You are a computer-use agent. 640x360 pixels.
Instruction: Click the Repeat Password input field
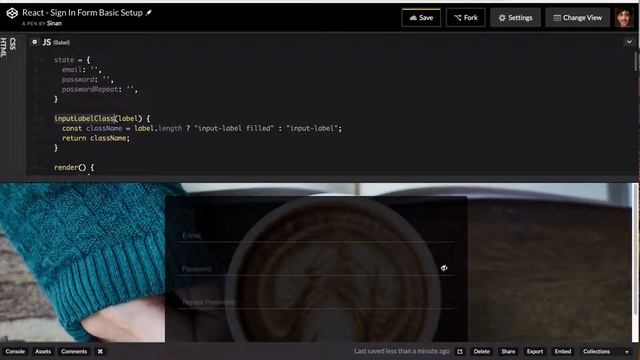(315, 302)
